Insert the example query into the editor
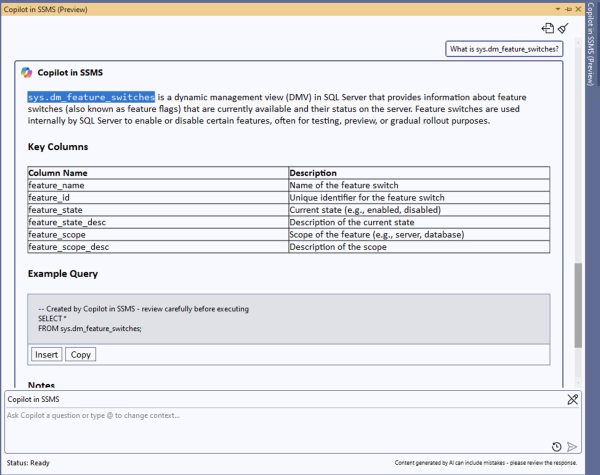The height and width of the screenshot is (475, 600). (46, 354)
